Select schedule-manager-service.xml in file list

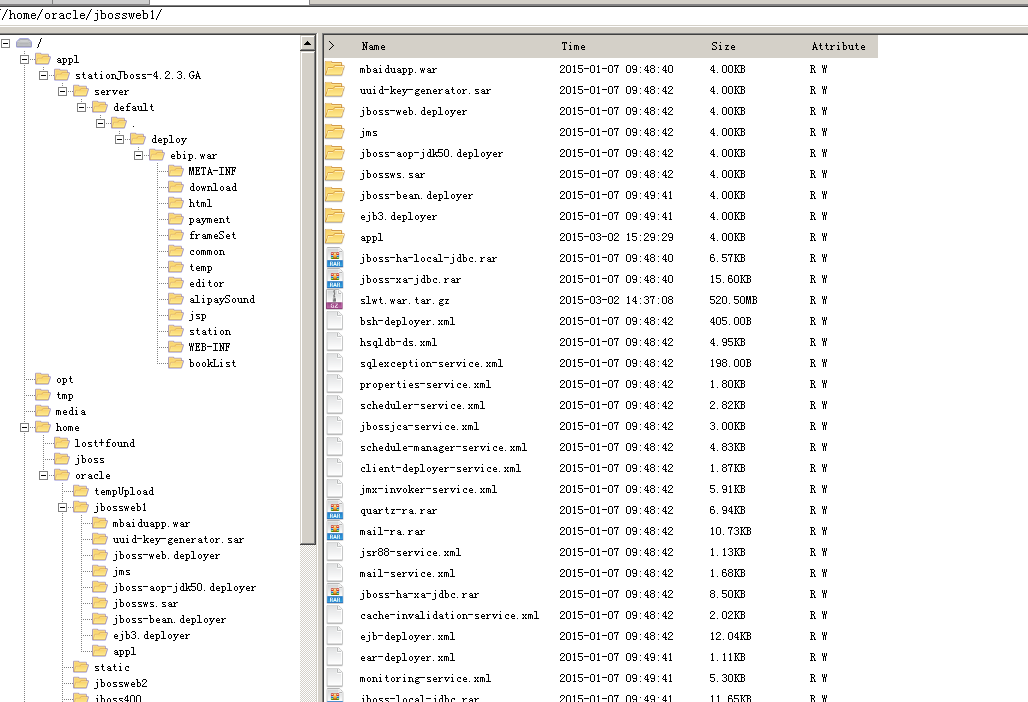[443, 447]
